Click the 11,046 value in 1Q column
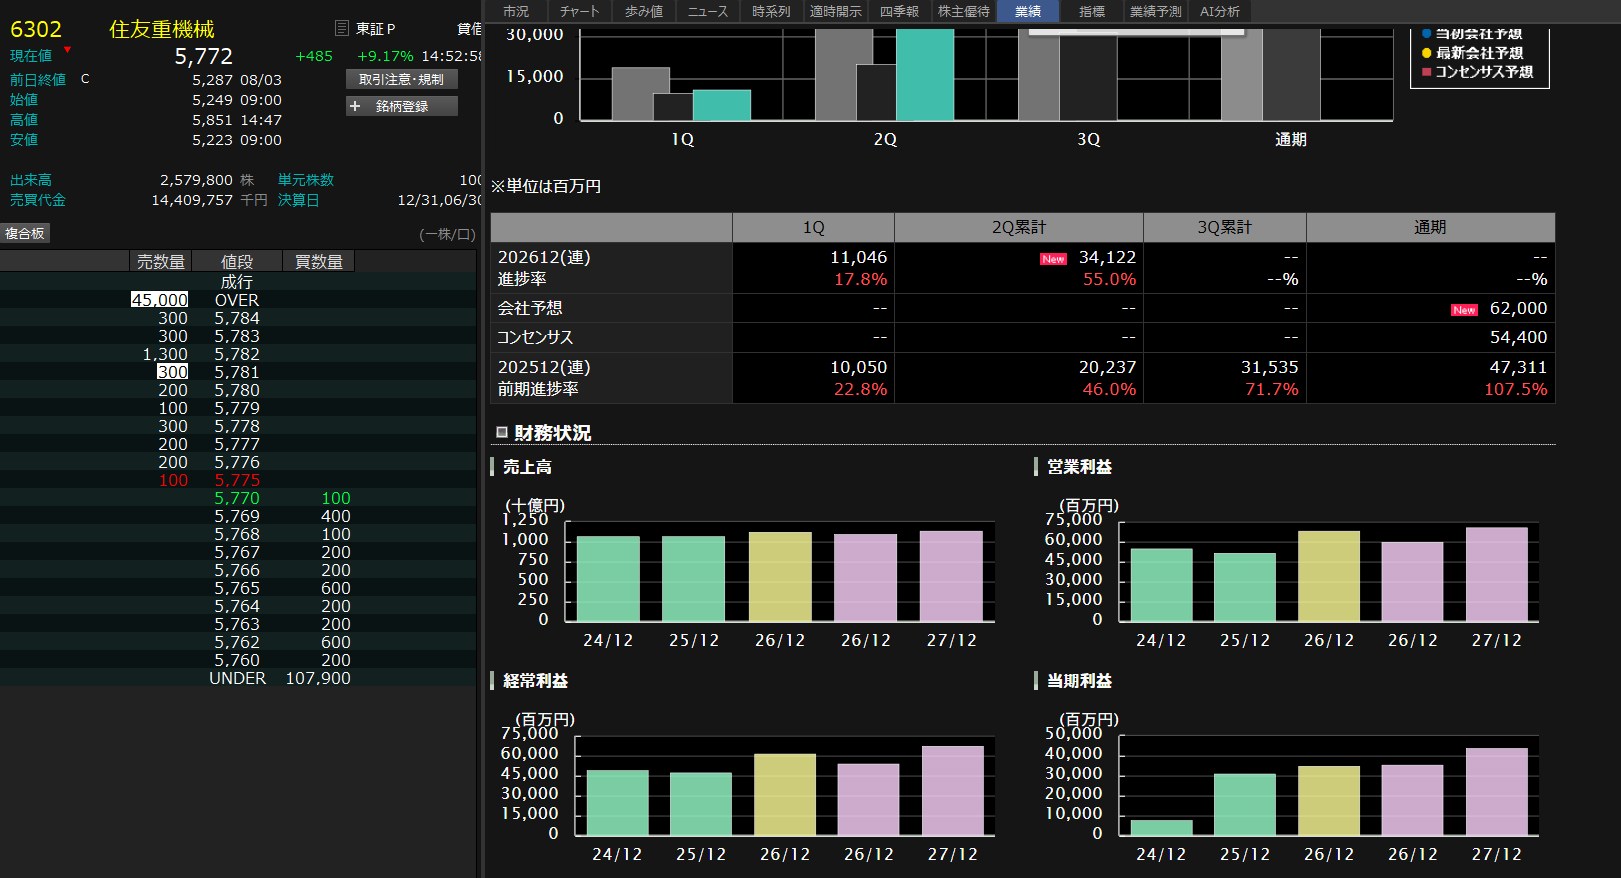The height and width of the screenshot is (878, 1621). [x=858, y=257]
